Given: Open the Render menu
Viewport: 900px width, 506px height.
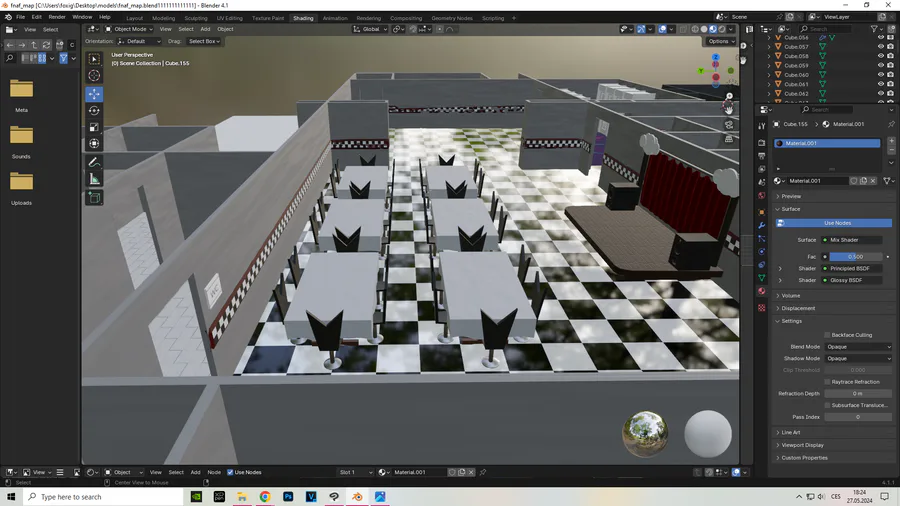Looking at the screenshot, I should click(x=57, y=17).
